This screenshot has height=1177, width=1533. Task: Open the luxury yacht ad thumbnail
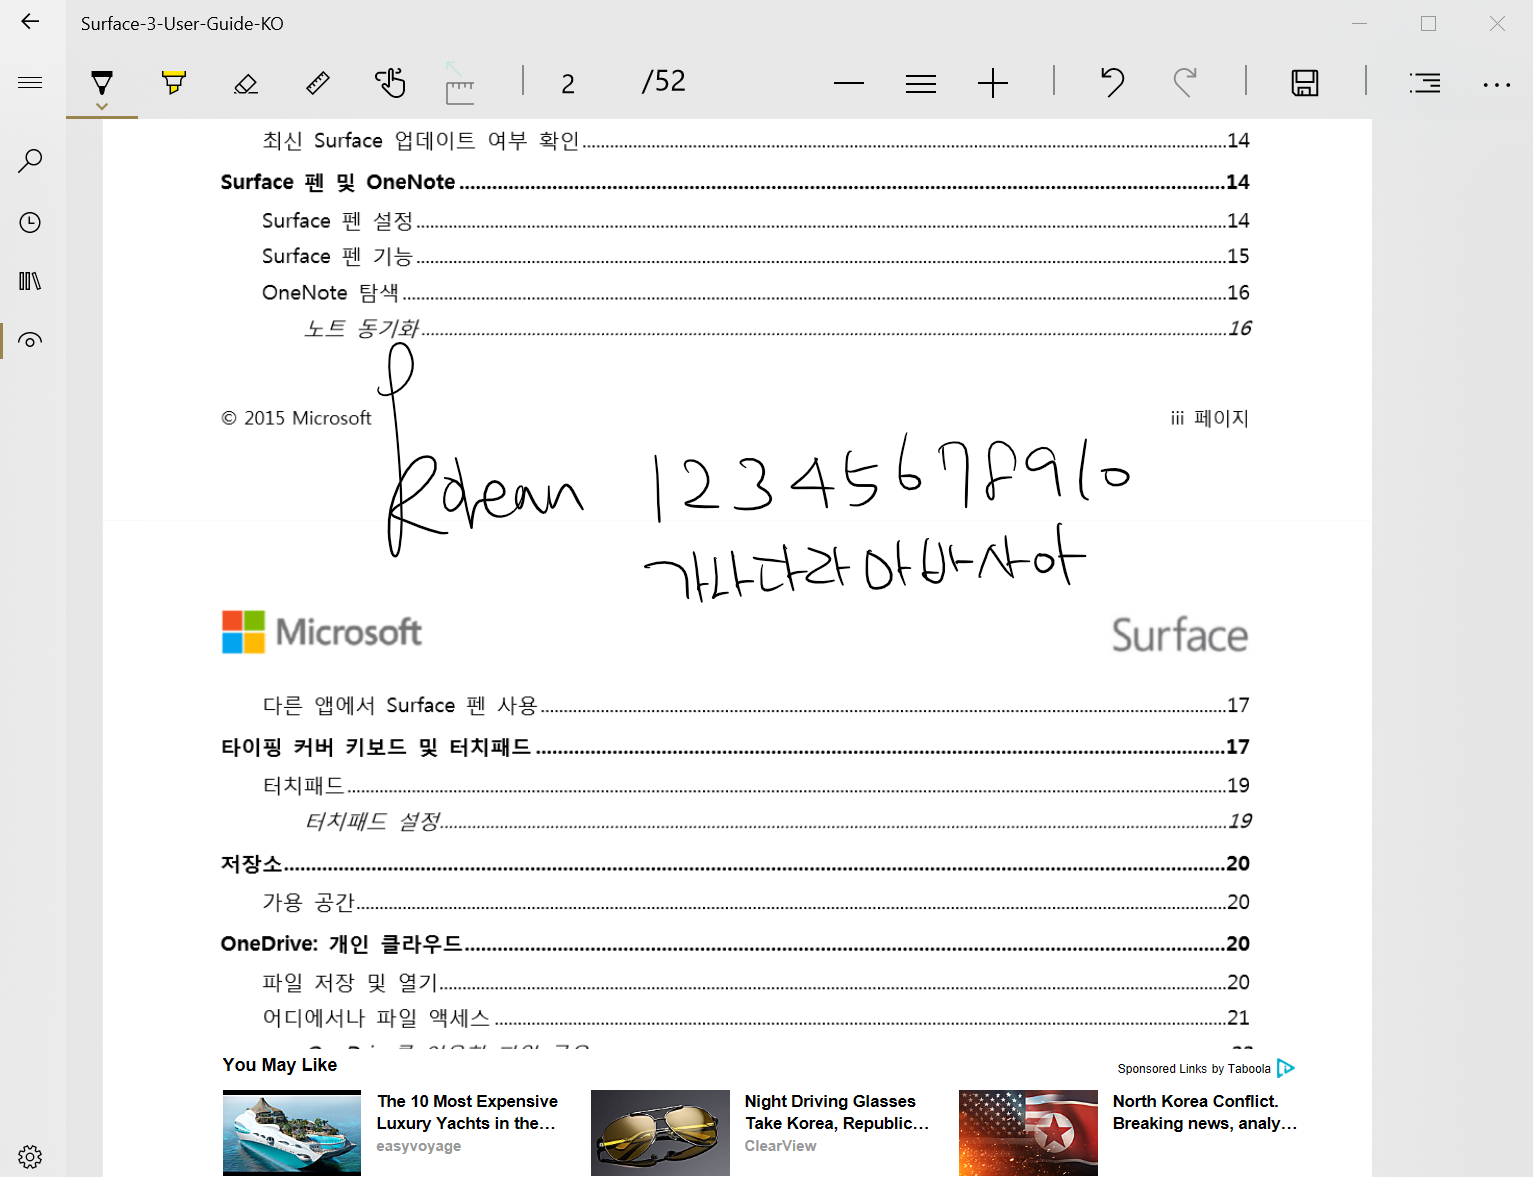(292, 1133)
